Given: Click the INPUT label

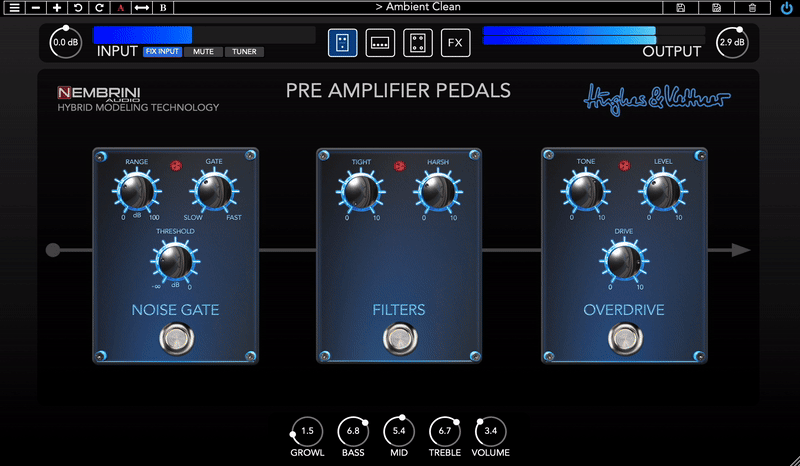Looking at the screenshot, I should 117,52.
